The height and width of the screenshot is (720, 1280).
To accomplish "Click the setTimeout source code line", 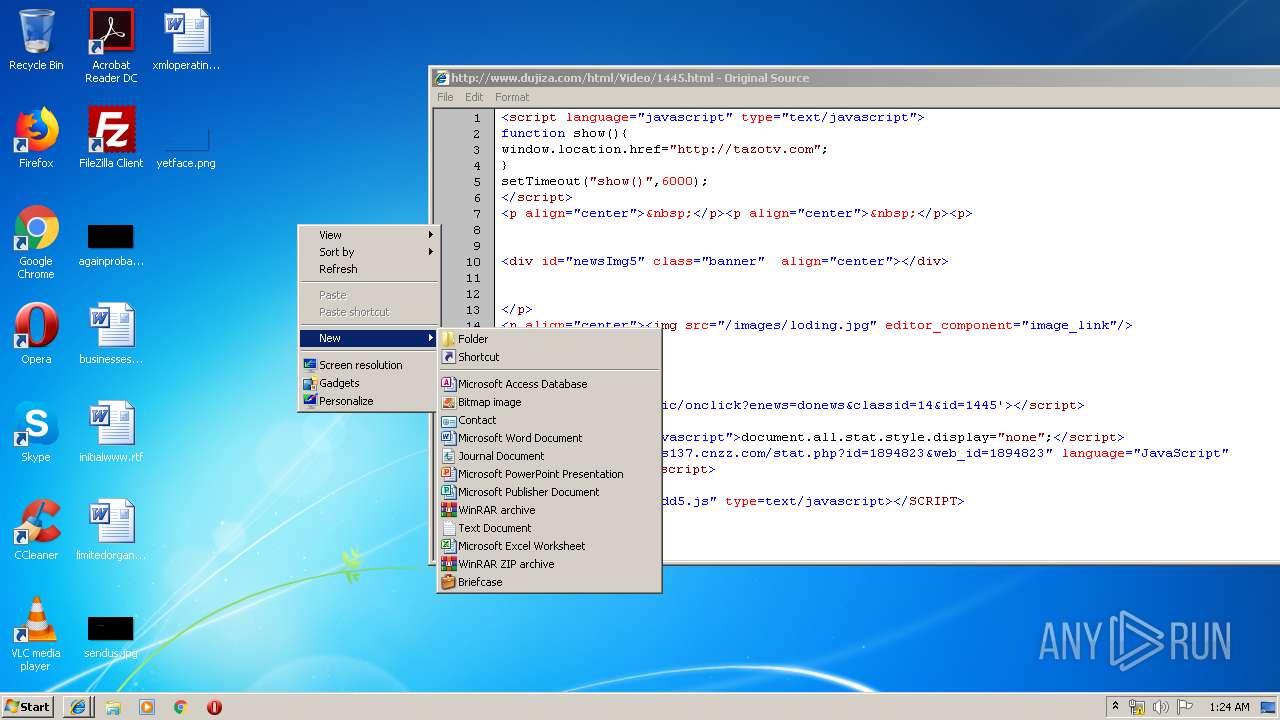I will pyautogui.click(x=604, y=181).
